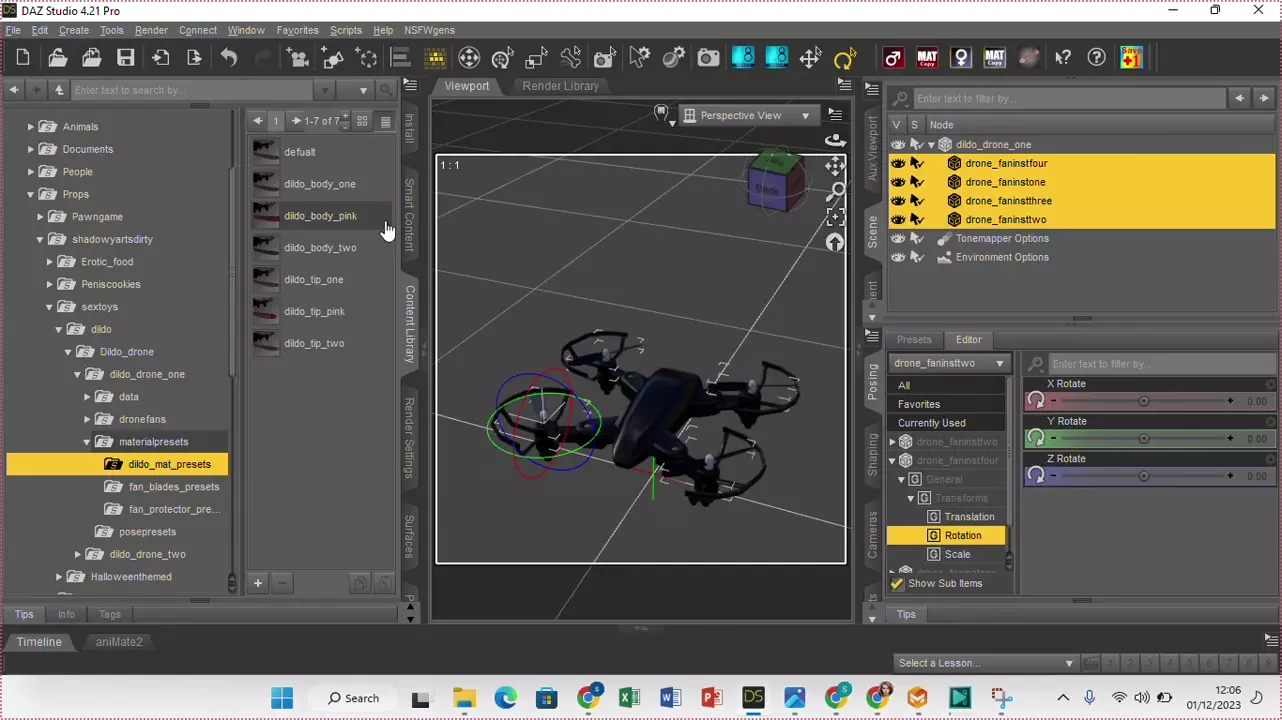Open the drone_faninsttwo node selector dropdown
1282x720 pixels.
[947, 364]
